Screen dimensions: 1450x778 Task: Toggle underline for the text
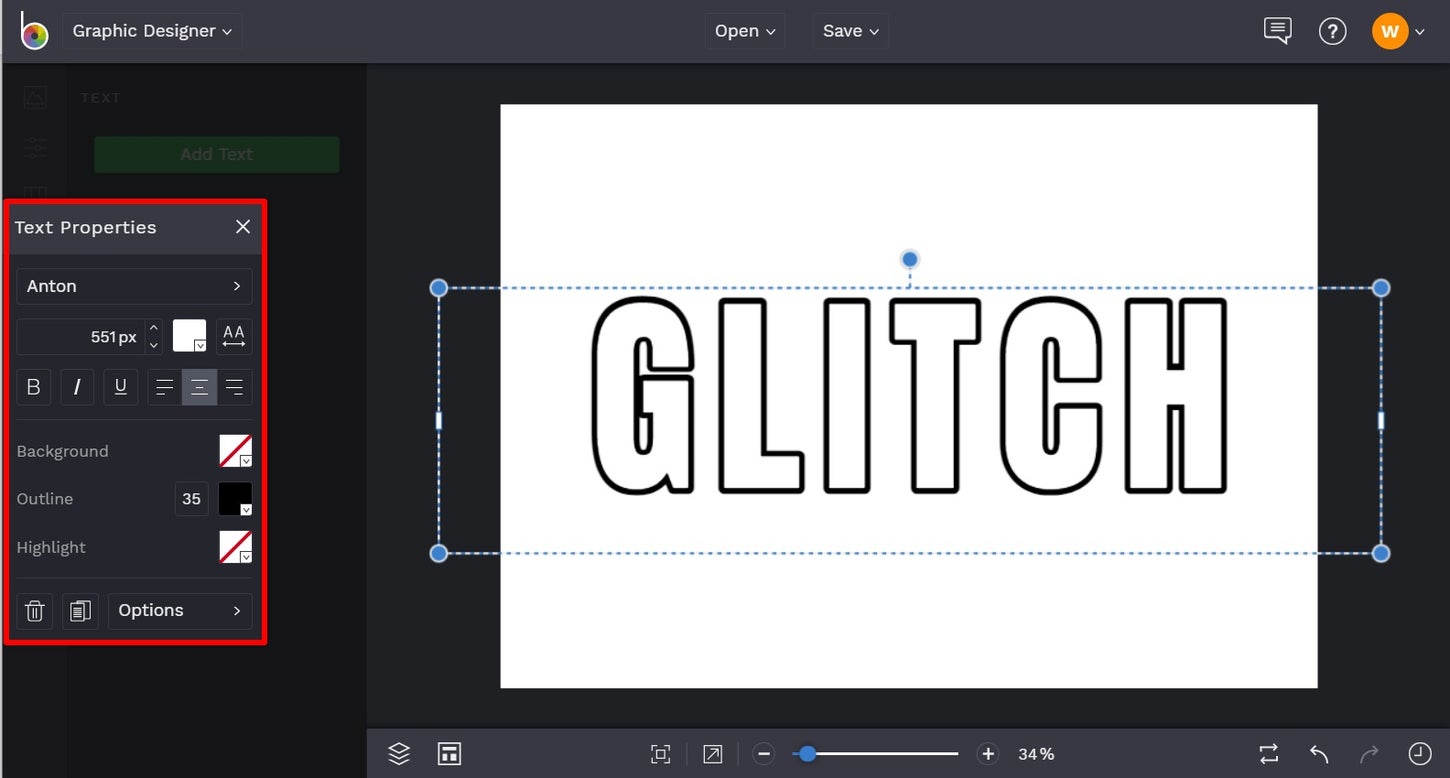120,387
